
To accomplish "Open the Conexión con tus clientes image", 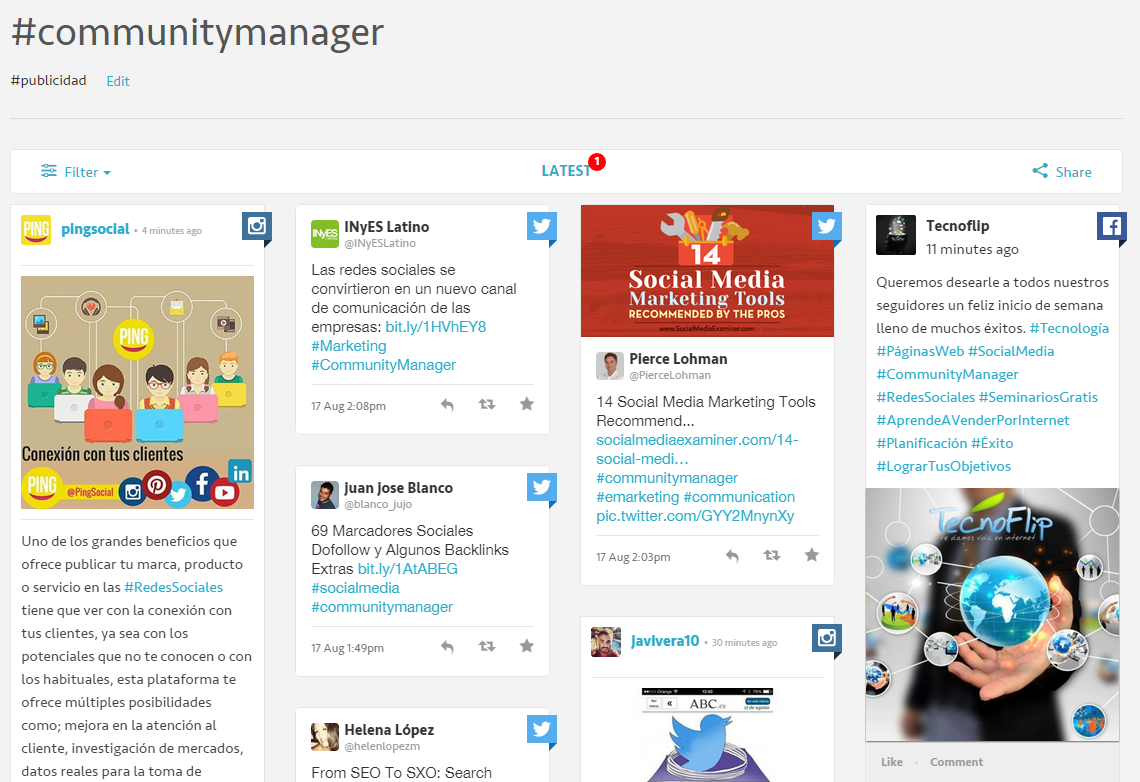I will click(x=137, y=392).
